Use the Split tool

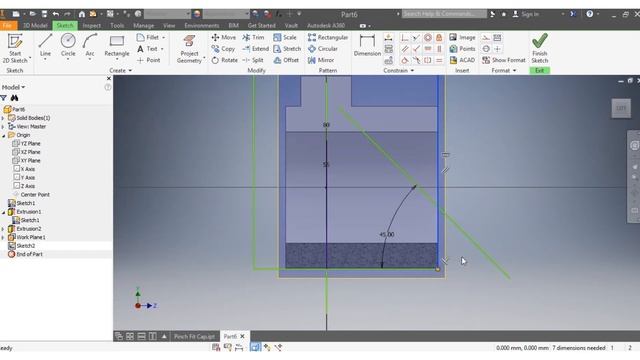253,60
